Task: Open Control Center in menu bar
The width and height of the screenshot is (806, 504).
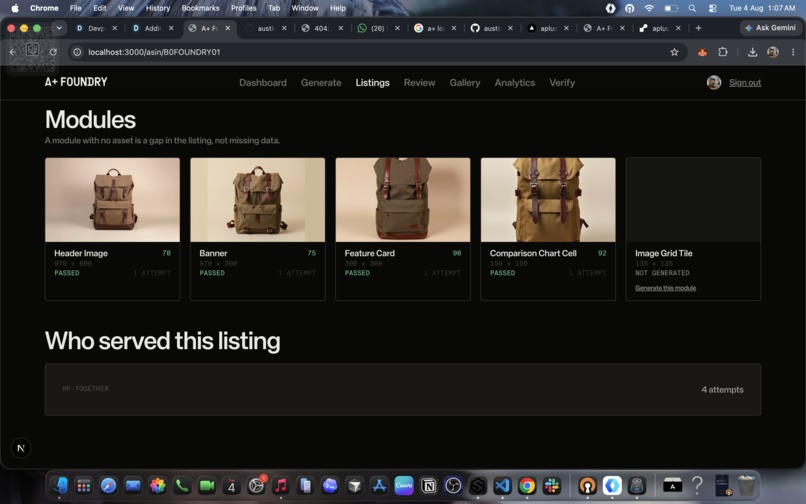Action: tap(712, 8)
